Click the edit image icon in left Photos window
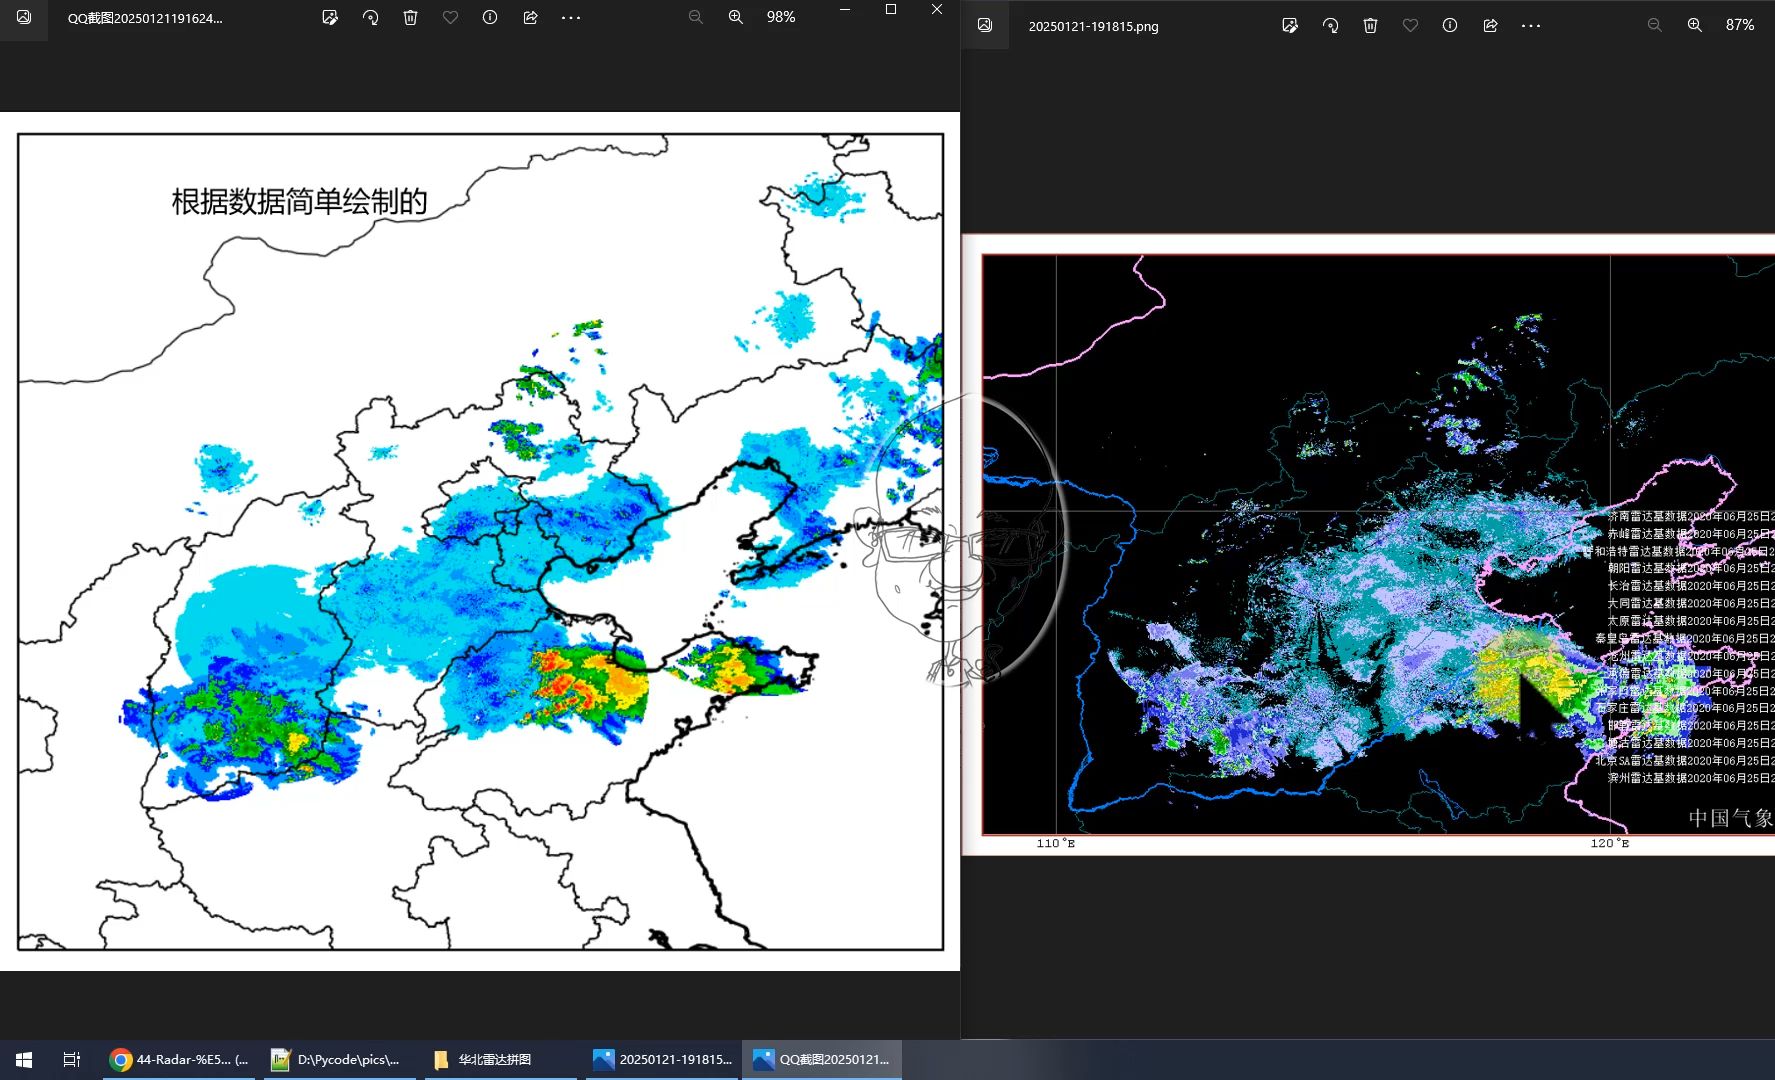The height and width of the screenshot is (1080, 1775). [x=330, y=17]
